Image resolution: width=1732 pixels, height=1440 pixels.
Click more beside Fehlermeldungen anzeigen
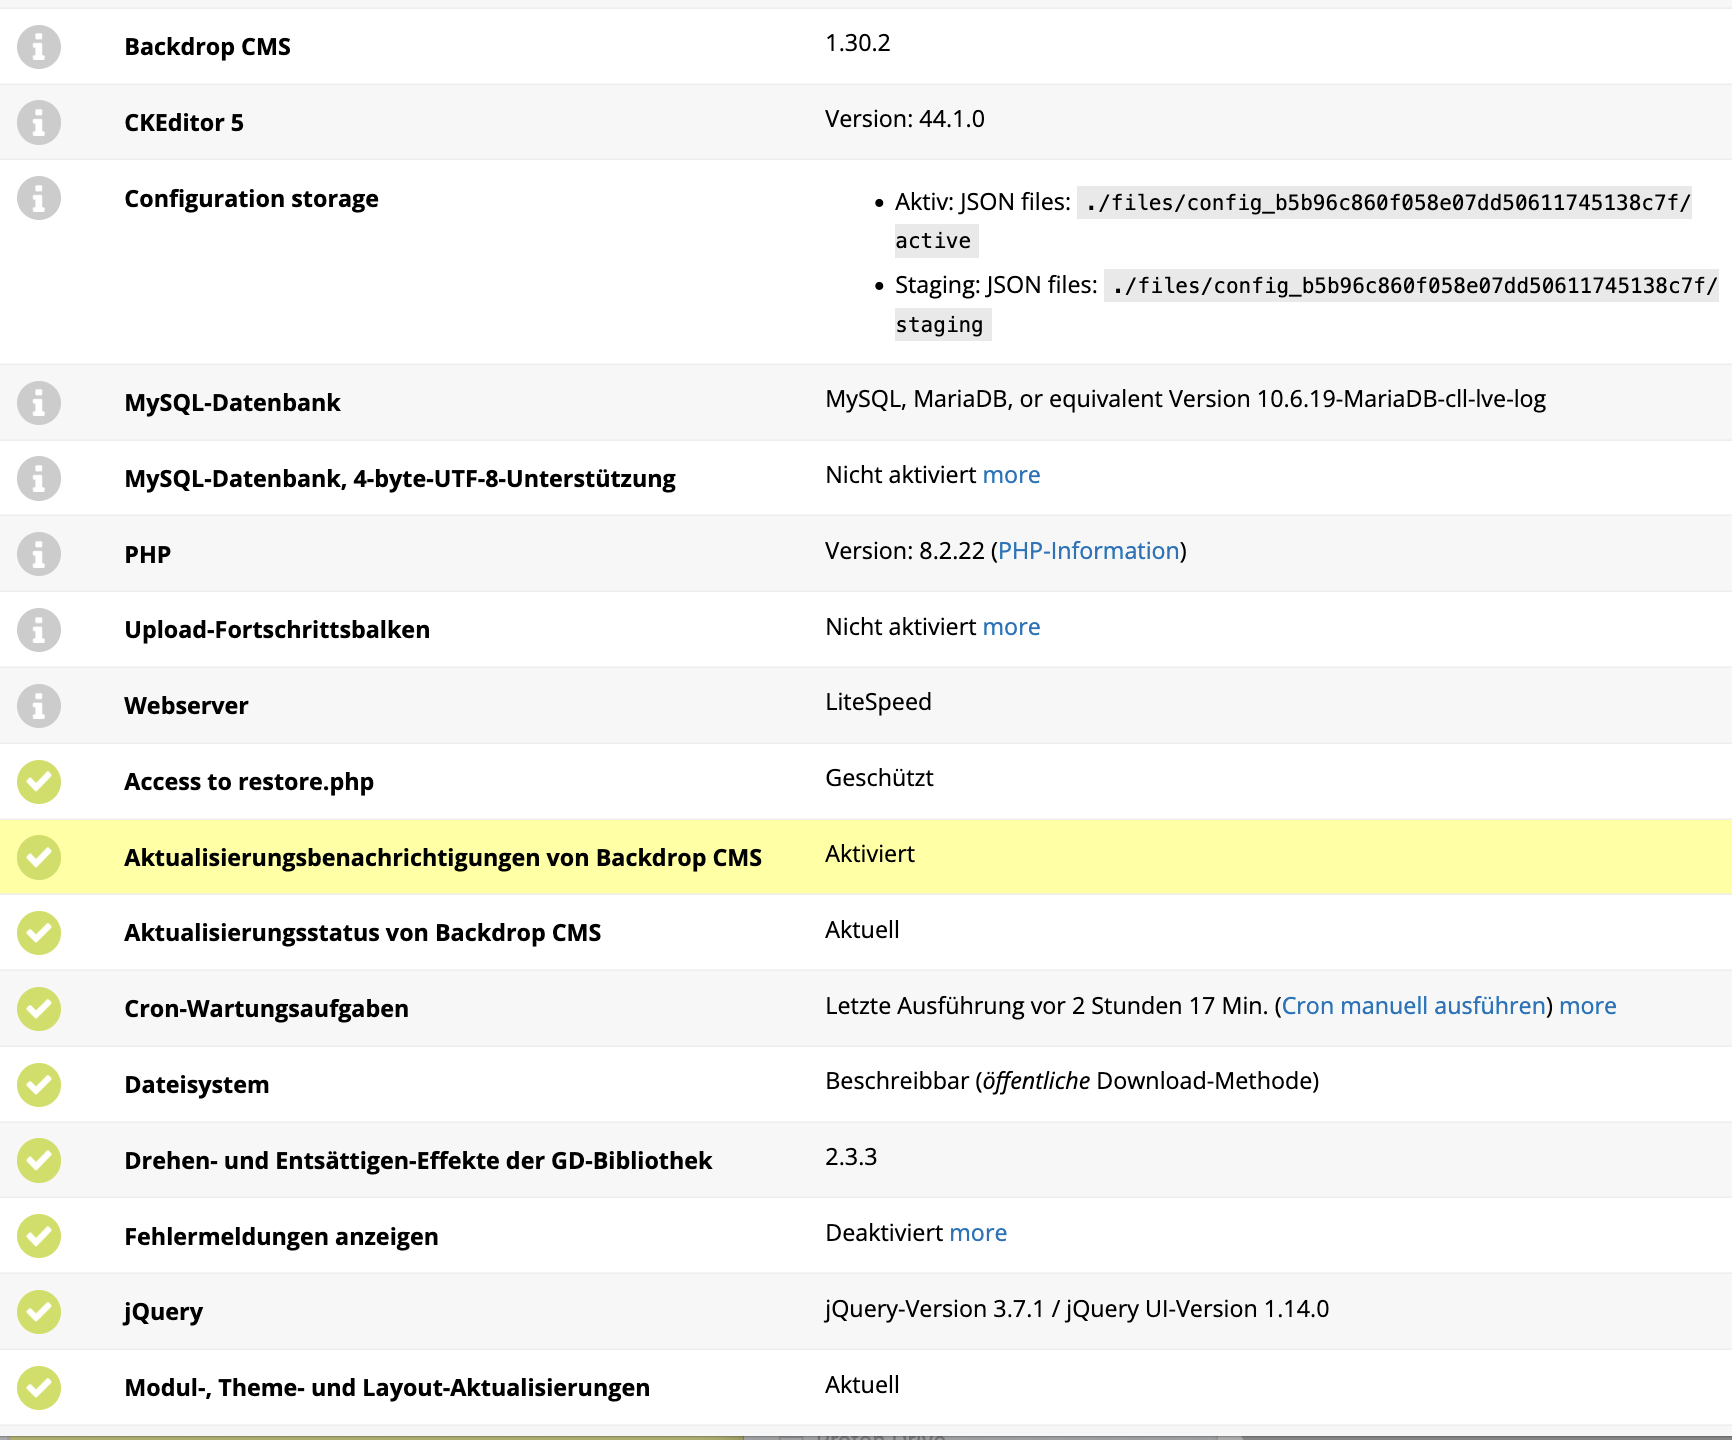(x=978, y=1233)
